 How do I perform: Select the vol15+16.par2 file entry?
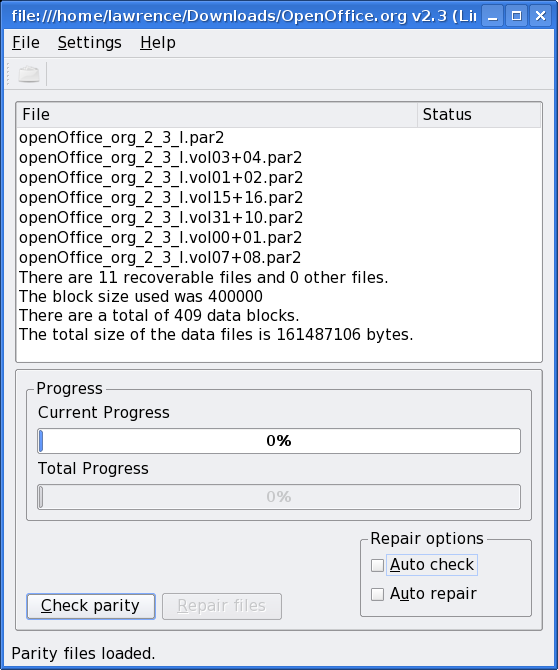coord(161,197)
